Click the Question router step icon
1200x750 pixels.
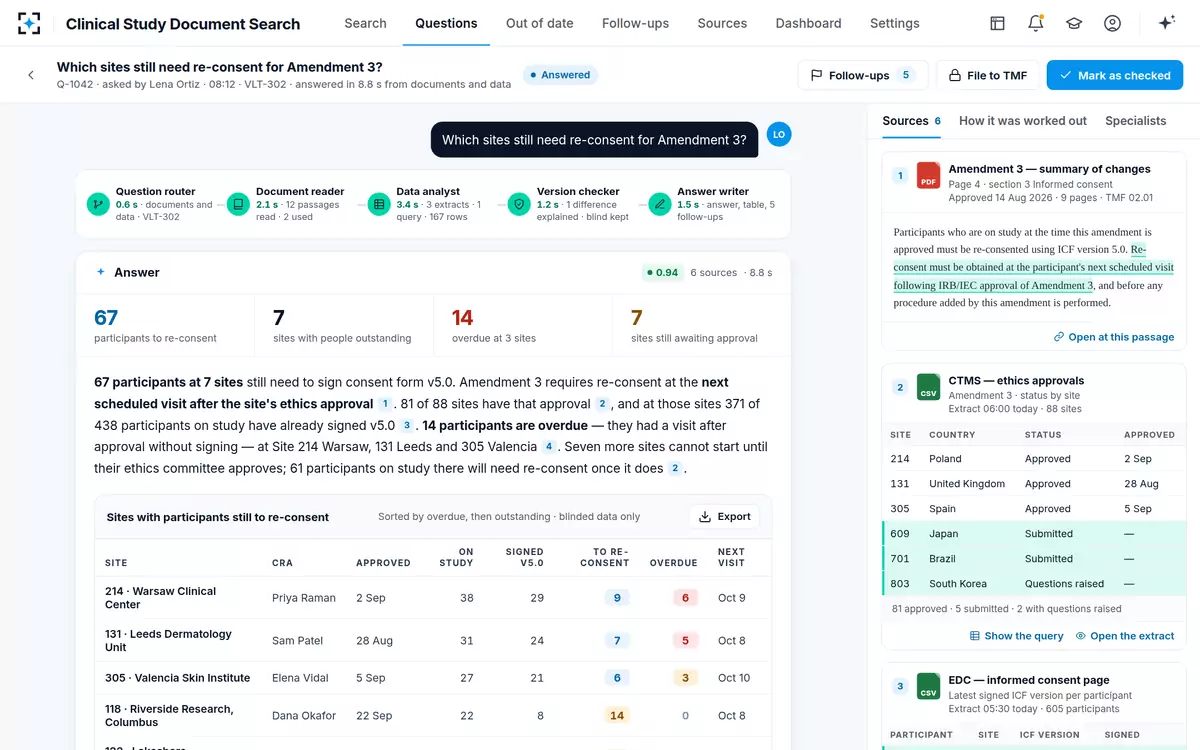[x=98, y=204]
